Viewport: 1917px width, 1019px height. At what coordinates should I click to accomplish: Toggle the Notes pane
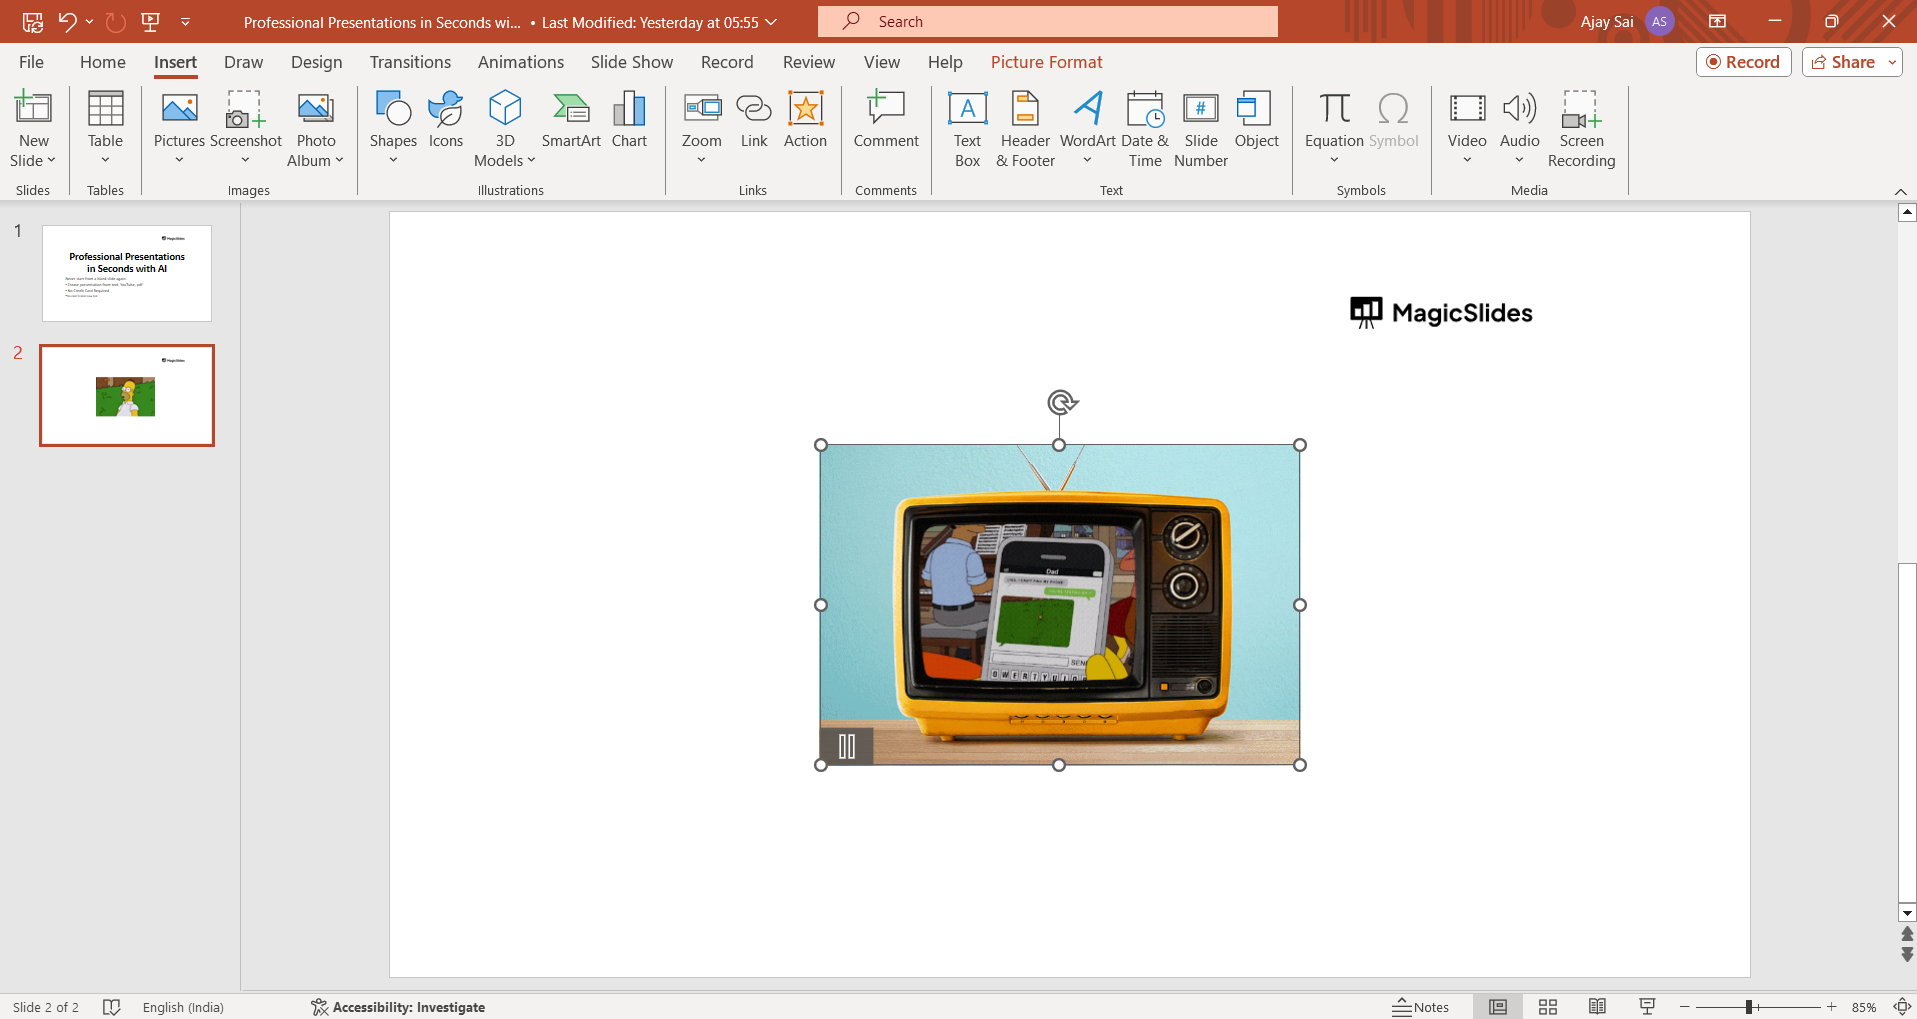pyautogui.click(x=1421, y=1007)
